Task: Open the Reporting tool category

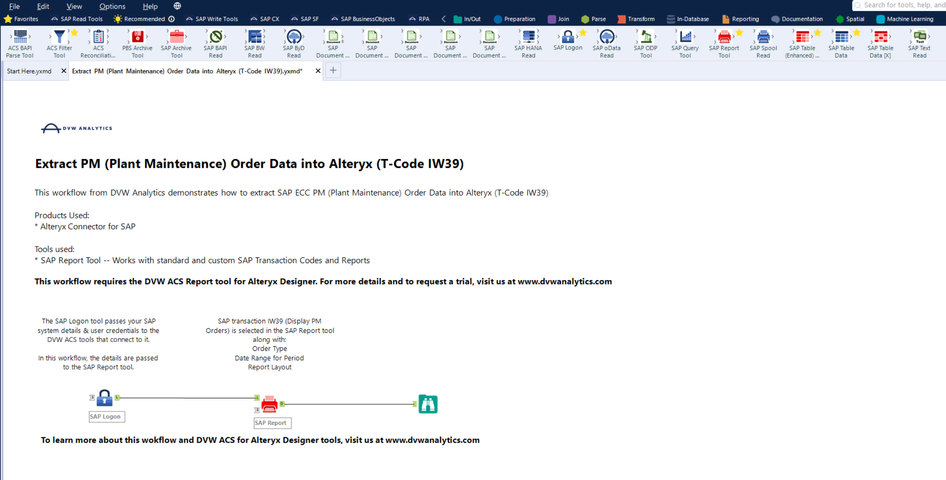Action: tap(740, 19)
